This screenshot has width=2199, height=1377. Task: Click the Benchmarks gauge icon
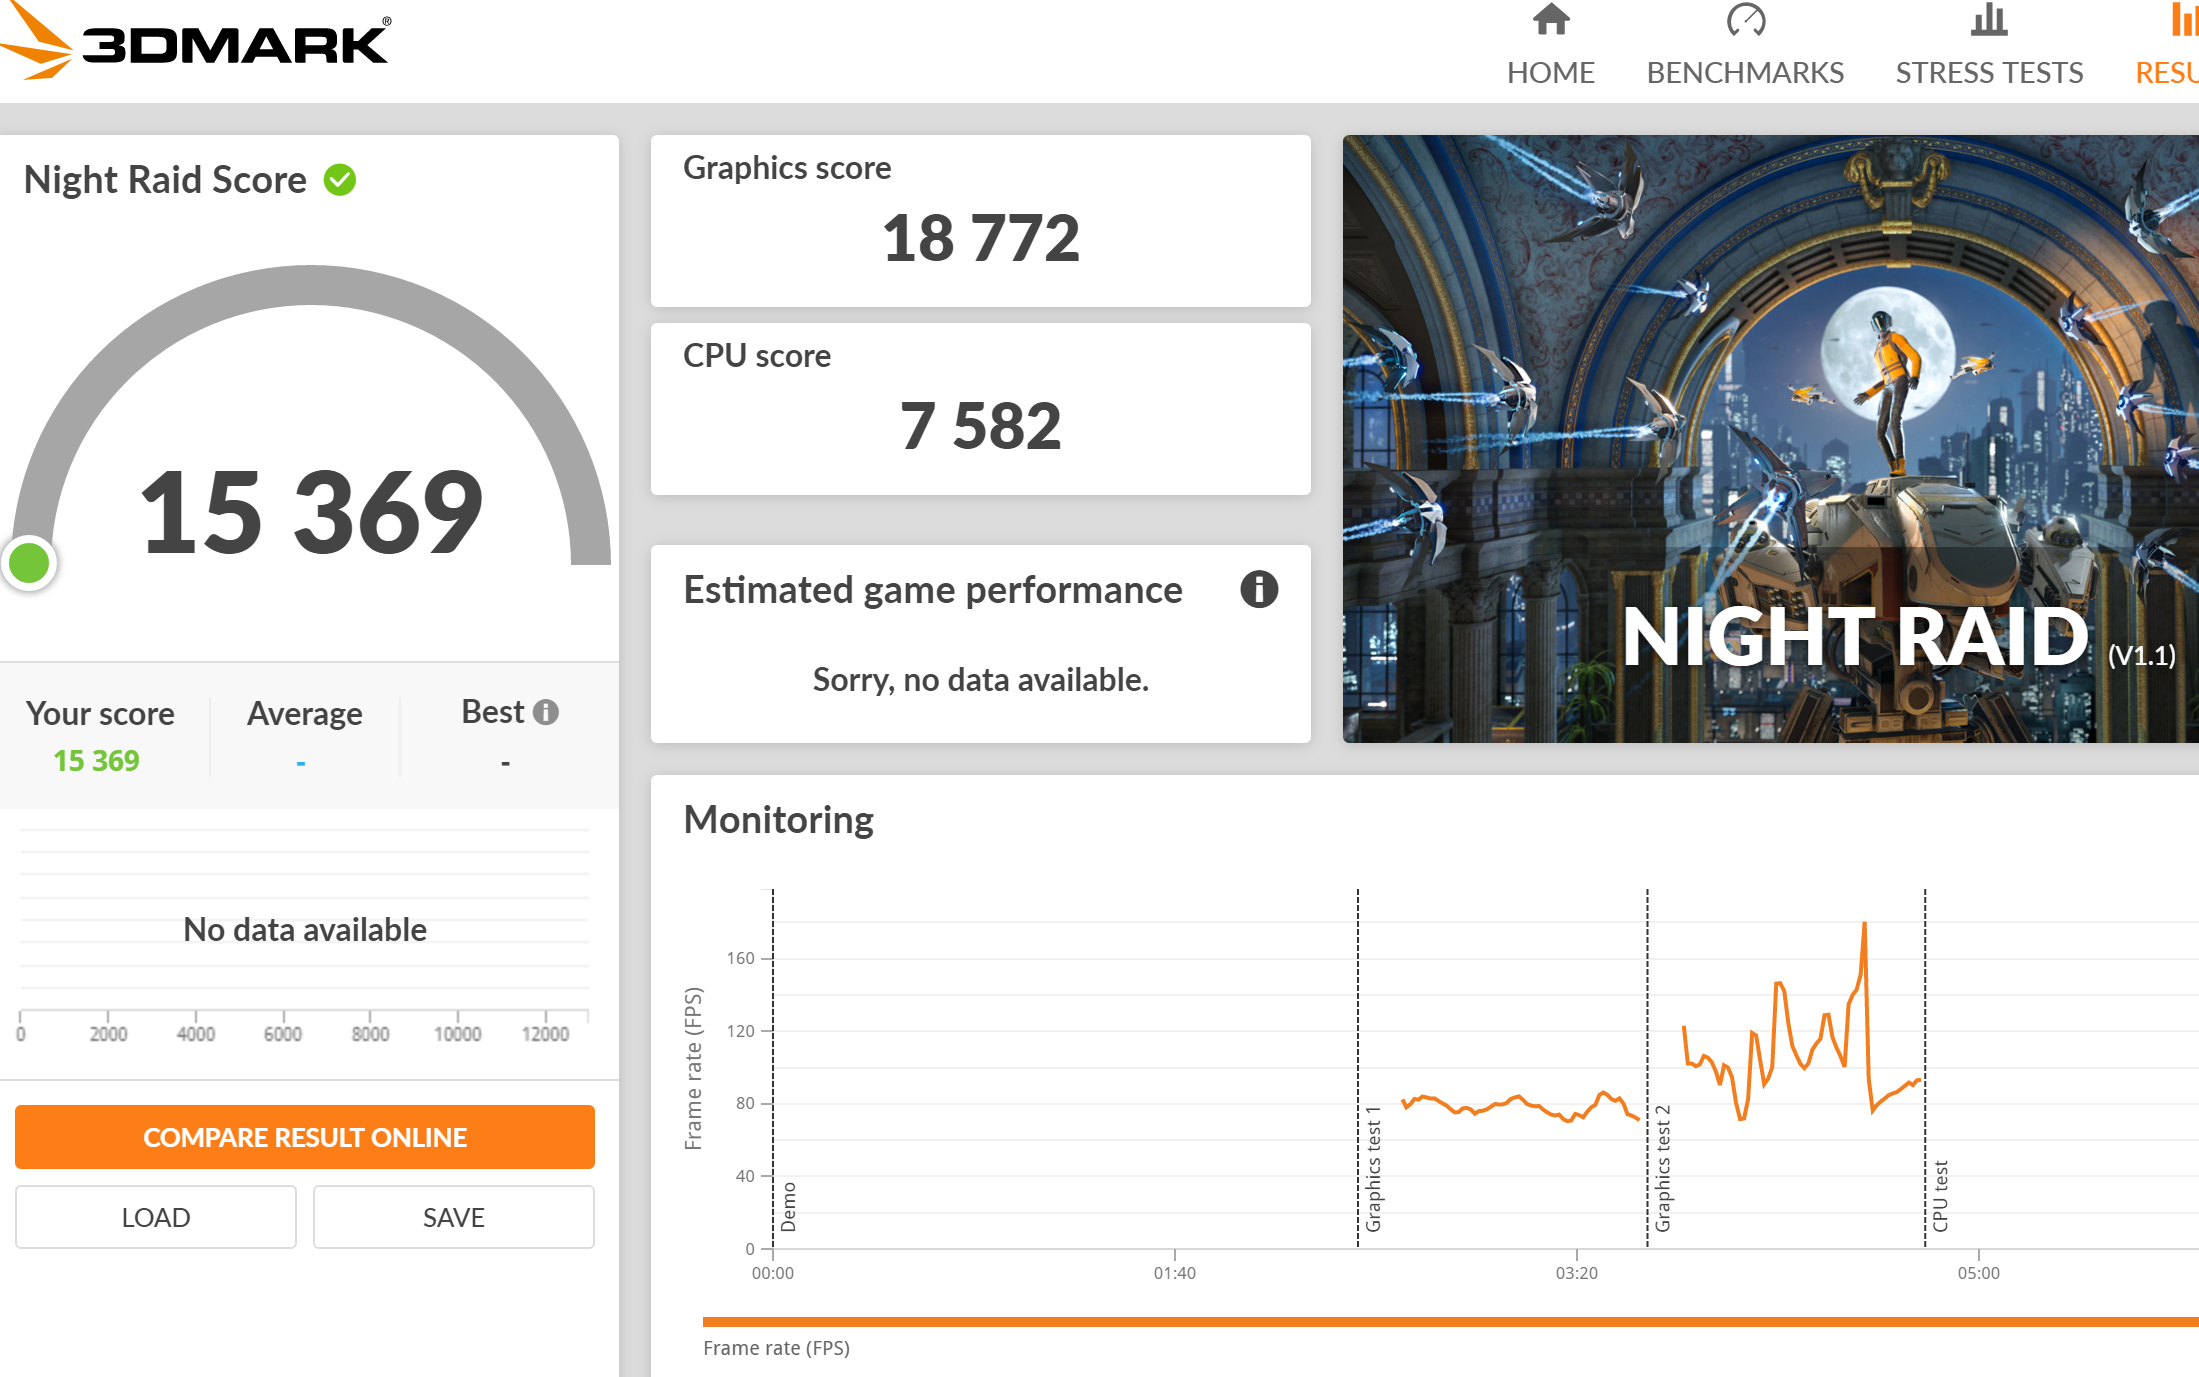coord(1746,19)
